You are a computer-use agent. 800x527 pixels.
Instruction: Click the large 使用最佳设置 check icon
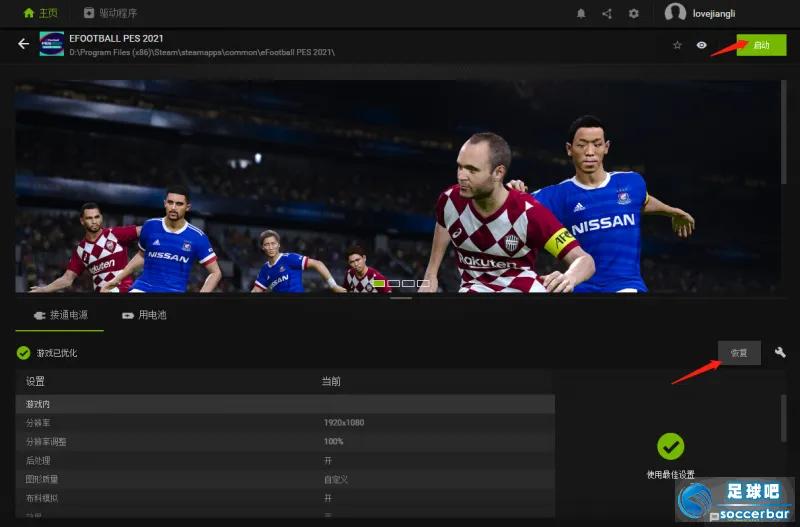(670, 446)
